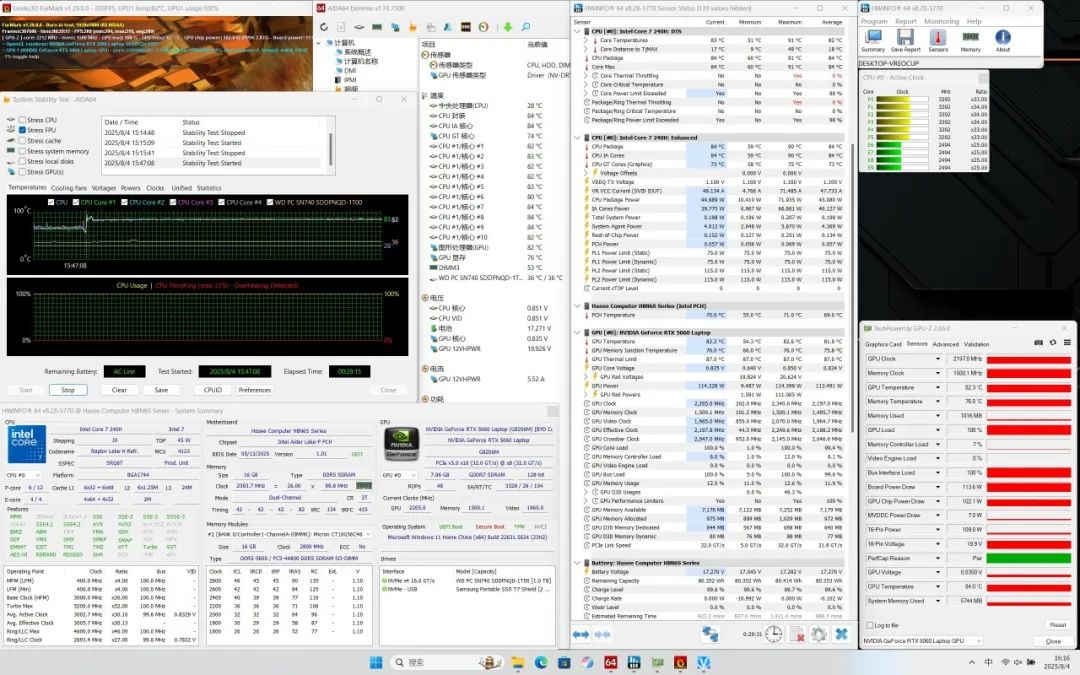This screenshot has height=675, width=1080.
Task: Click the blue expand-arrows icon in the HWiNFO sensor window
Action: point(581,634)
